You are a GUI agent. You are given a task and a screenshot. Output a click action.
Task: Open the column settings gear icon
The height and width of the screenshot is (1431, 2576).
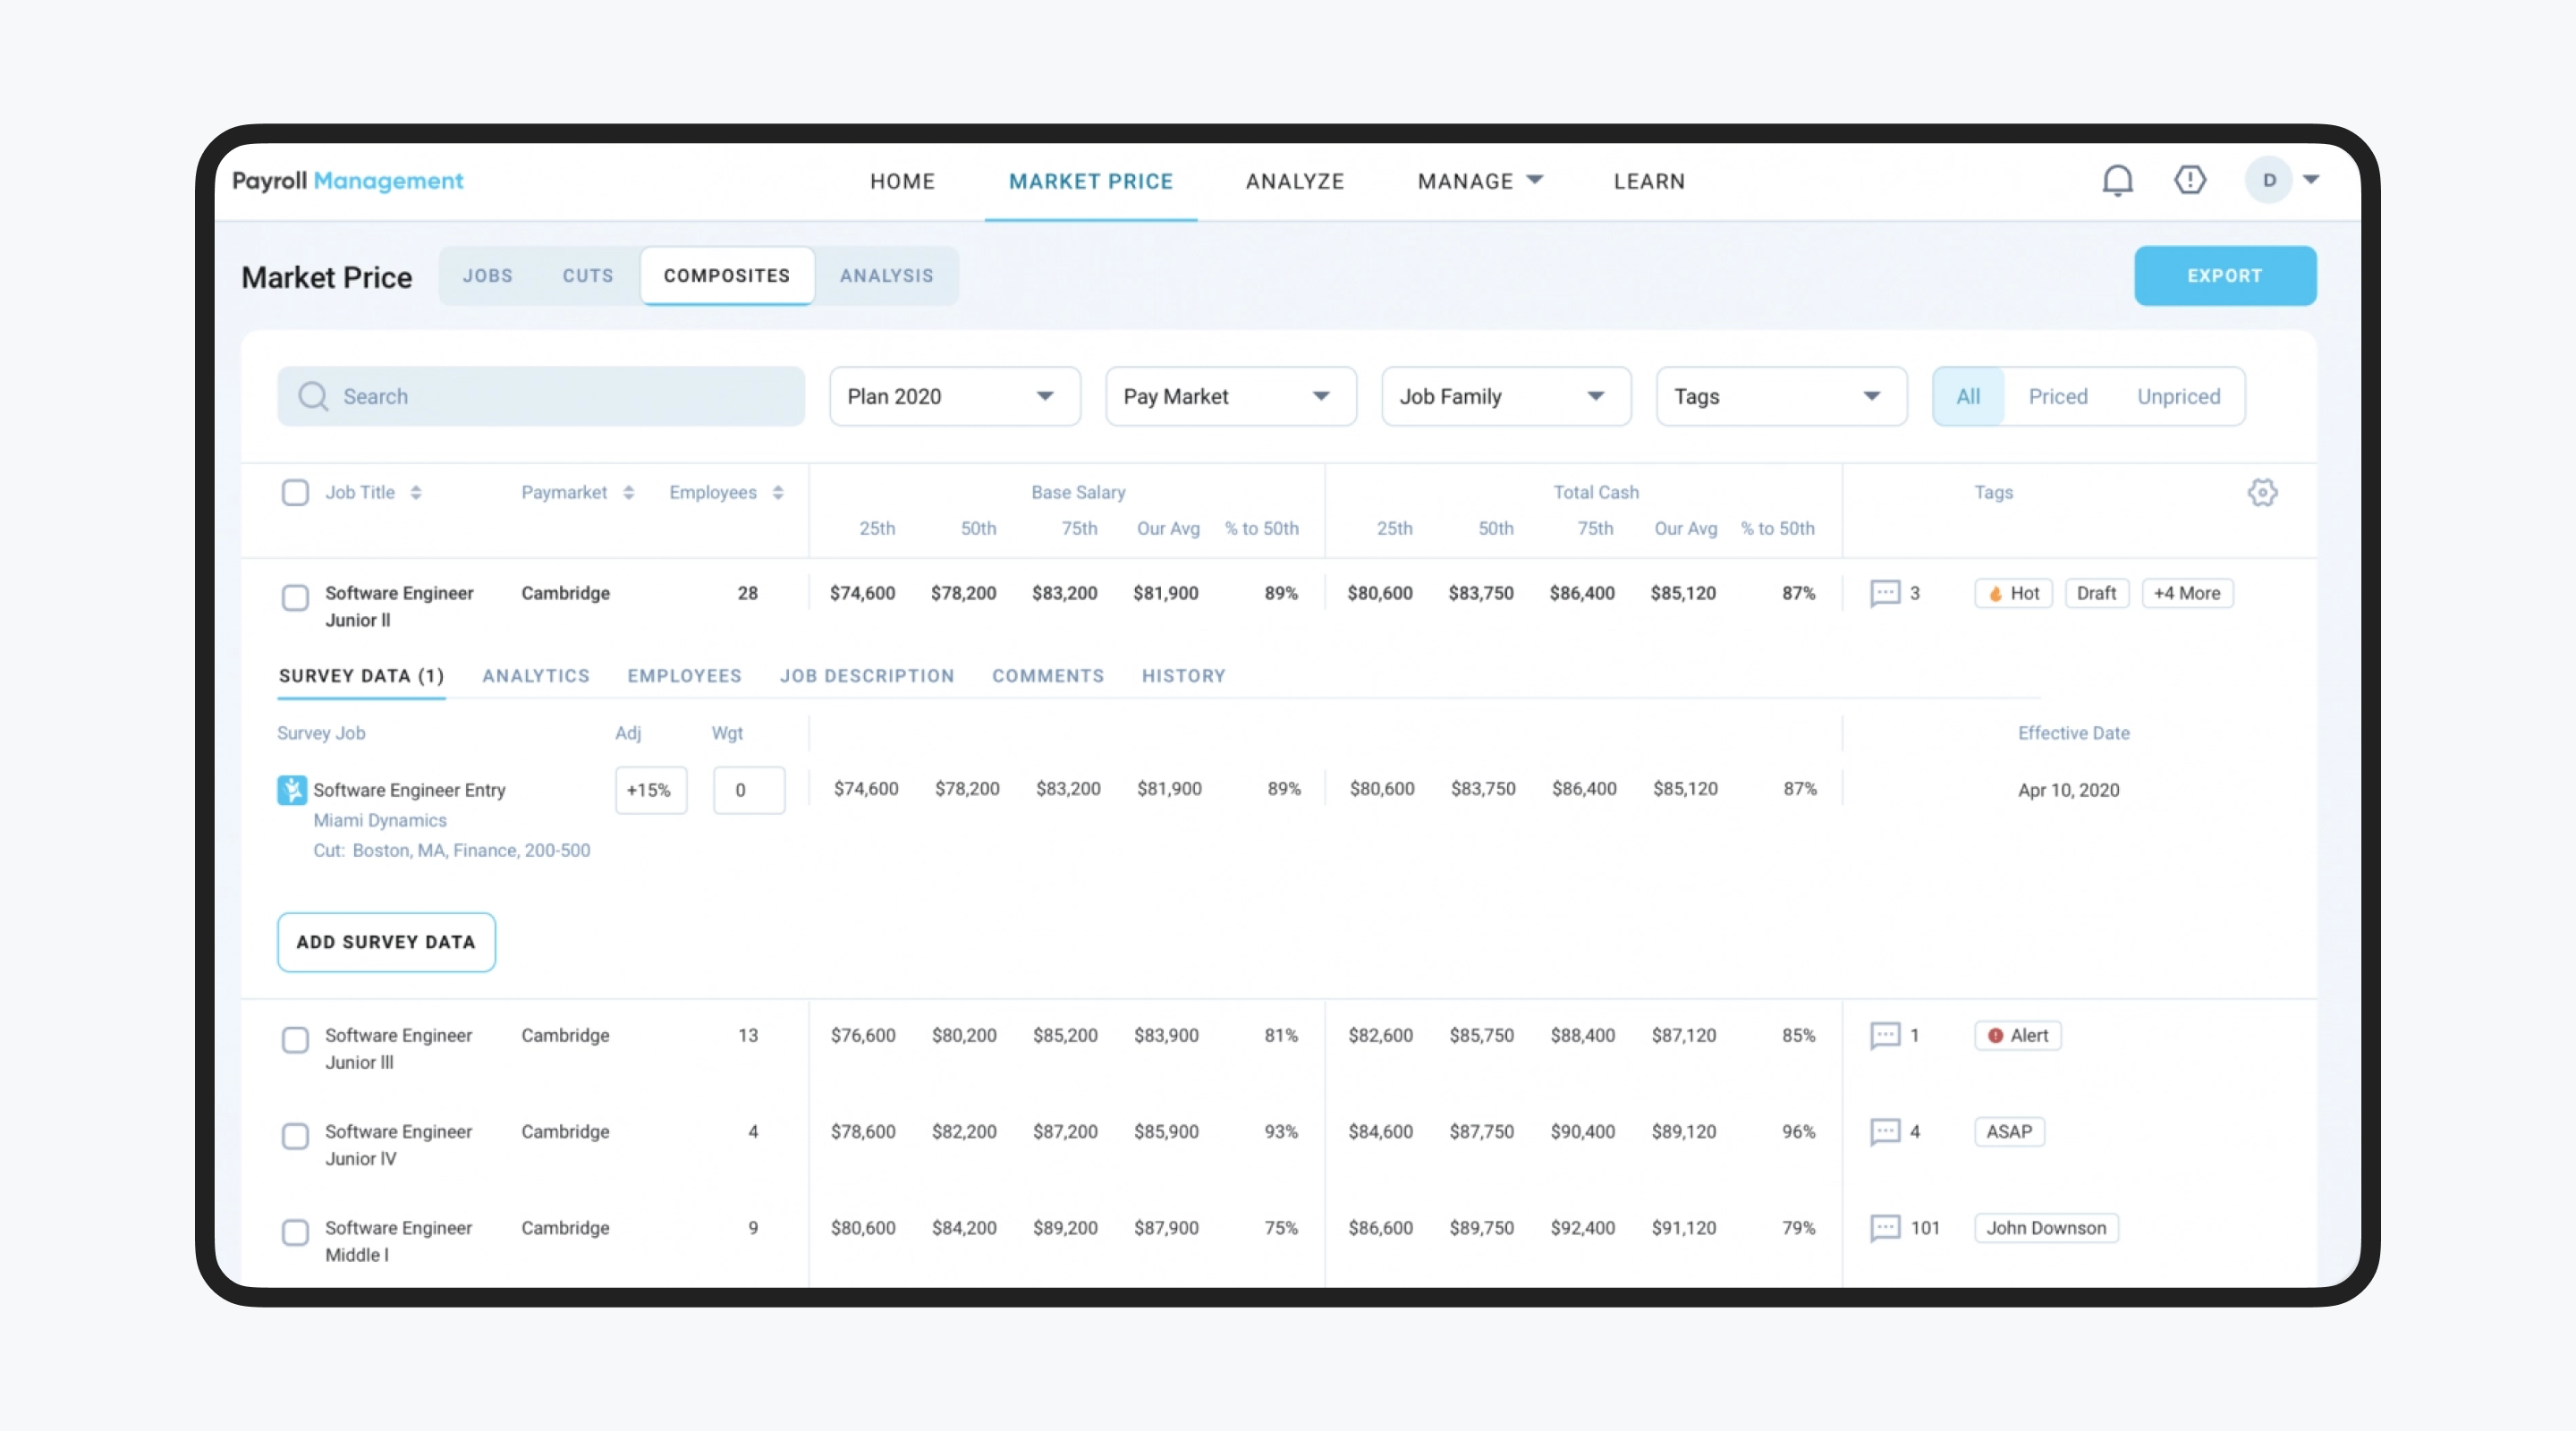coord(2263,492)
